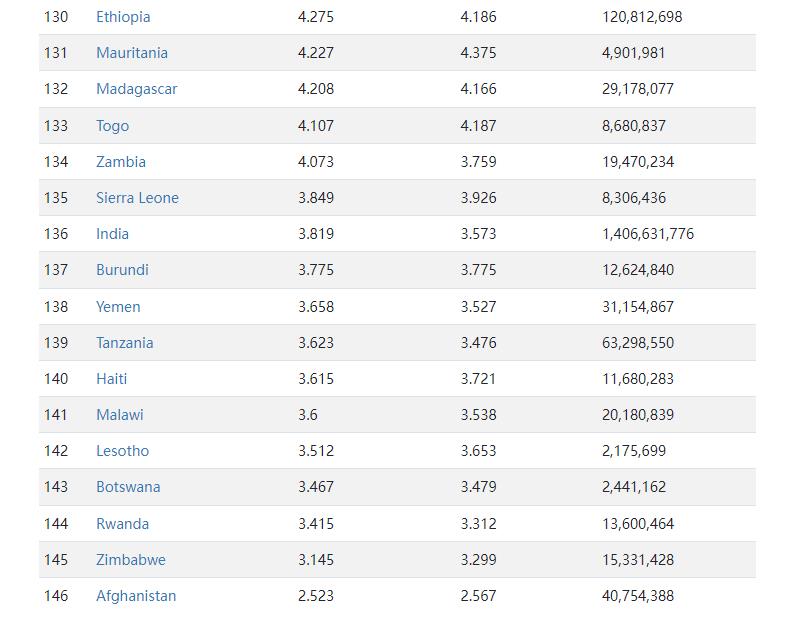795x627 pixels.
Task: Open the Afghanistan link
Action: tap(136, 596)
